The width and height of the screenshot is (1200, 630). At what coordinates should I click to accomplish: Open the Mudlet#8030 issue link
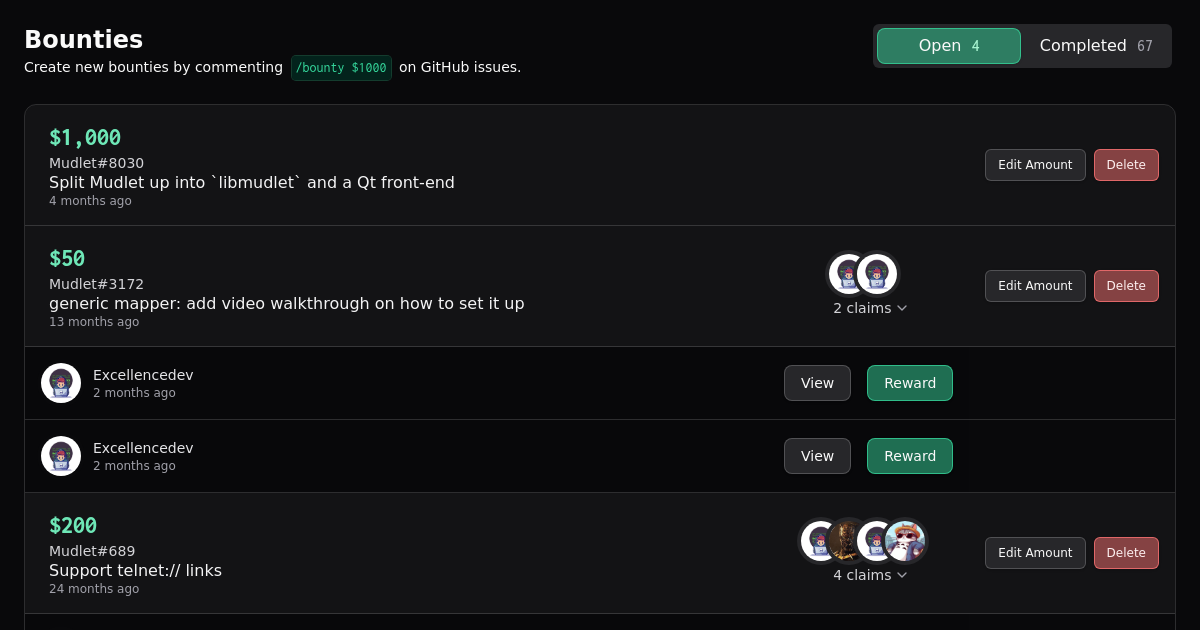point(96,163)
